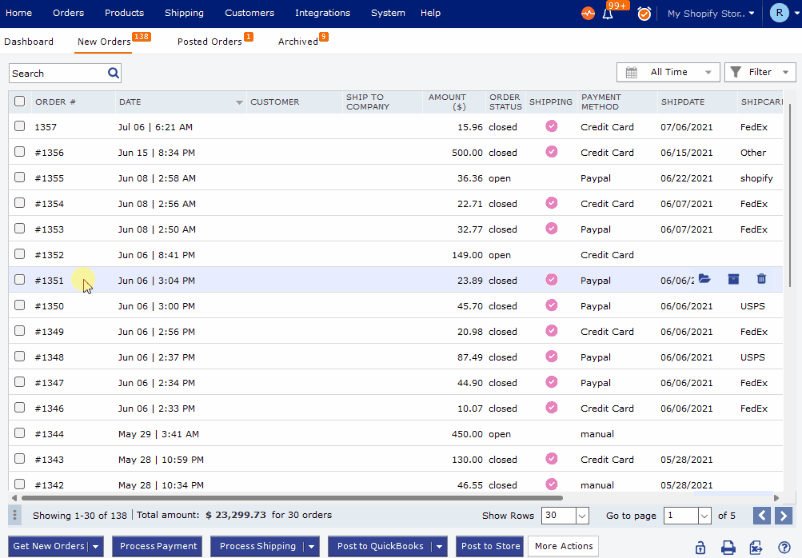Click the unlock padlock icon

700,547
